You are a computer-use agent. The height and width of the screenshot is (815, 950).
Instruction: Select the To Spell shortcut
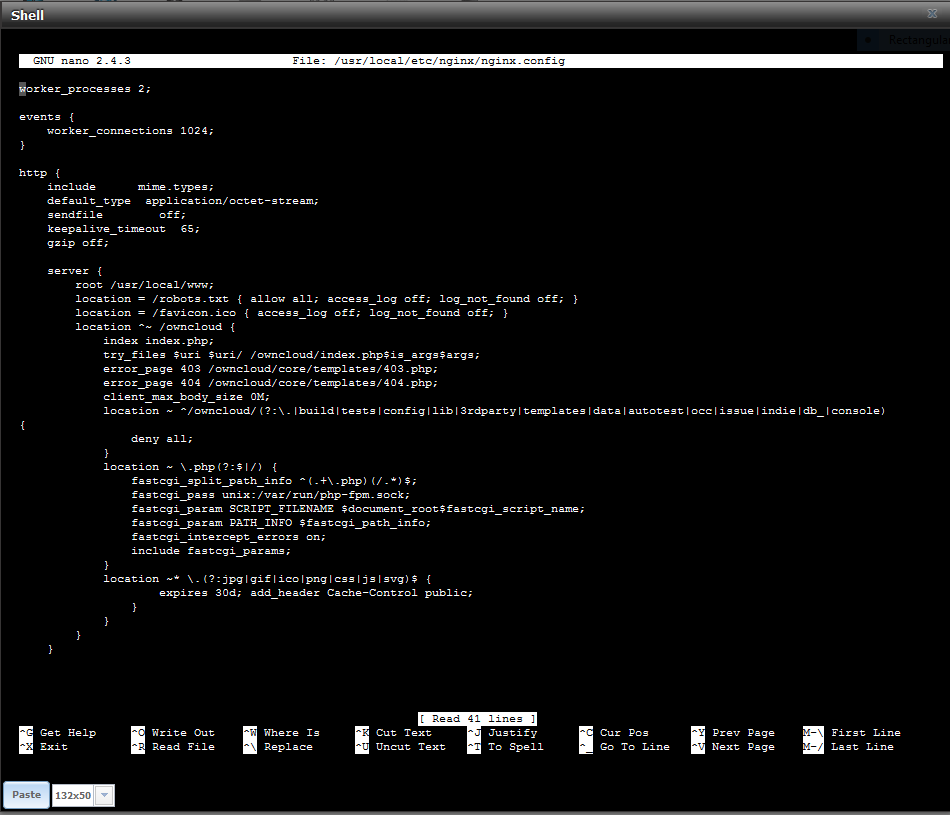515,747
